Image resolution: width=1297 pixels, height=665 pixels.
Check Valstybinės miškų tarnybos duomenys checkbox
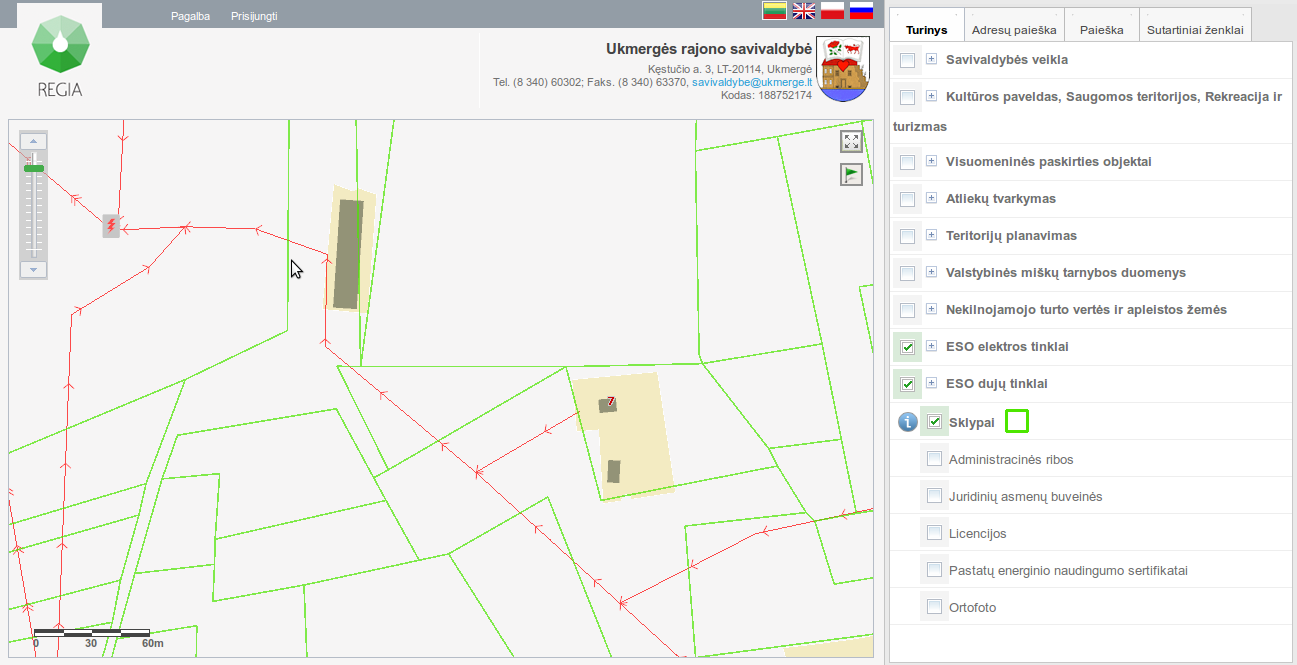point(907,274)
